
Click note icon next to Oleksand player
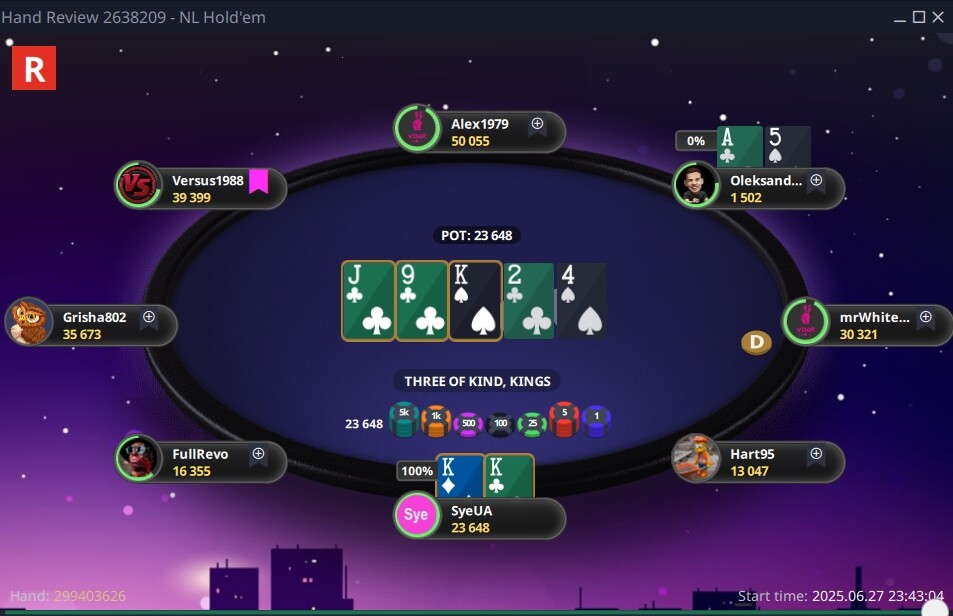click(816, 180)
